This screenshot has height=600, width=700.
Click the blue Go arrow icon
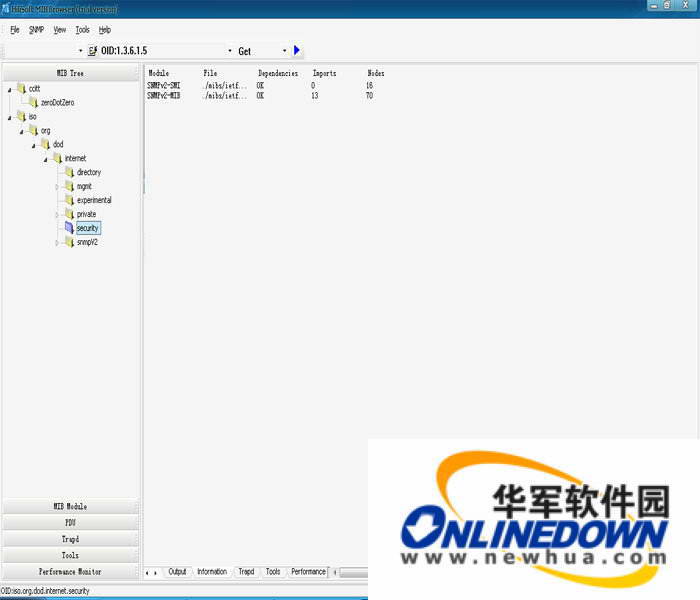(x=297, y=50)
